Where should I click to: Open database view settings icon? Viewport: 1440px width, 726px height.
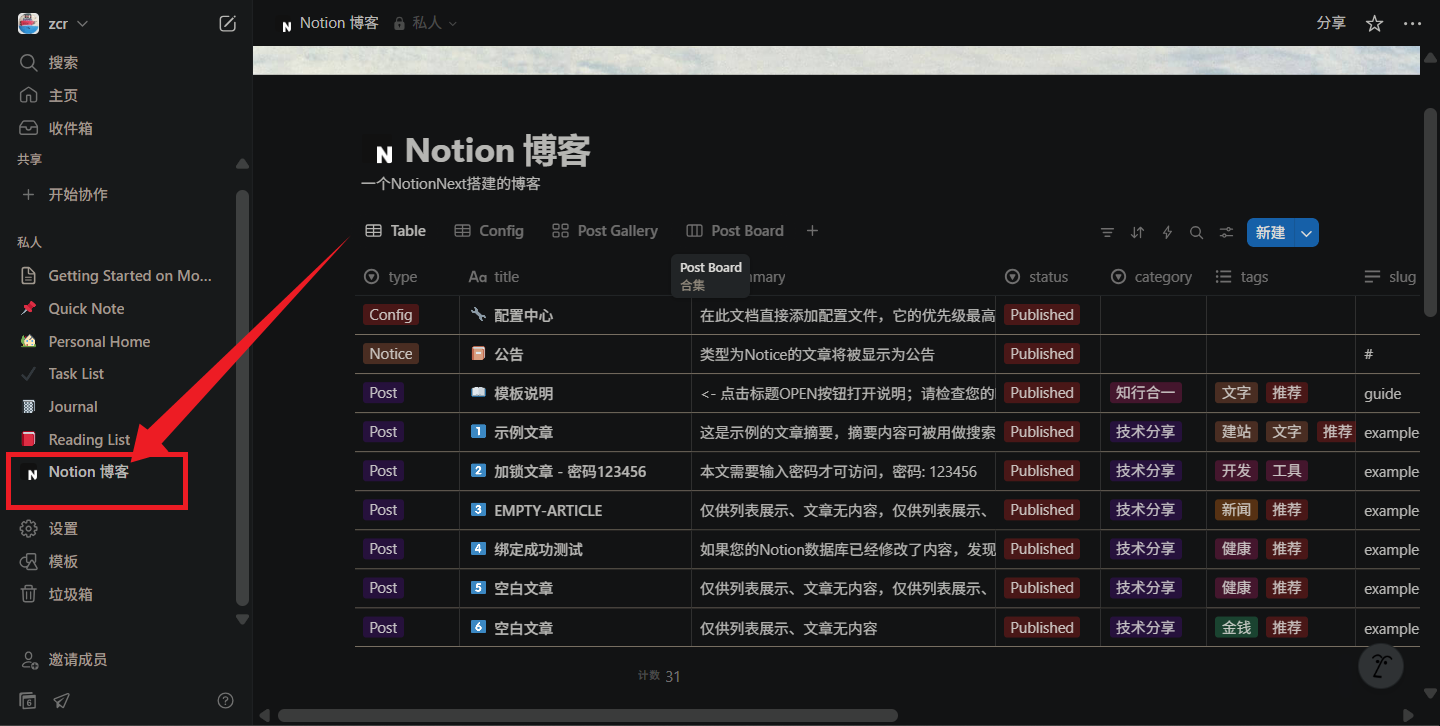[1226, 233]
